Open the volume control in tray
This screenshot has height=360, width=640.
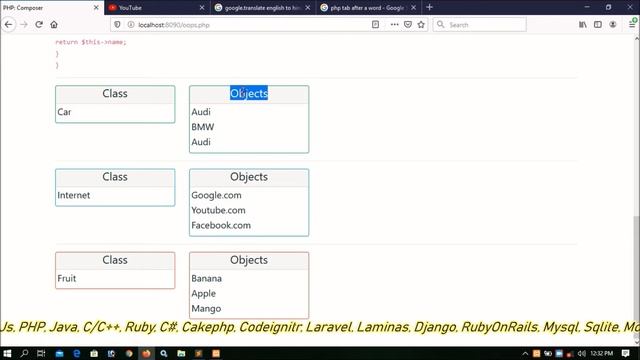click(x=581, y=353)
